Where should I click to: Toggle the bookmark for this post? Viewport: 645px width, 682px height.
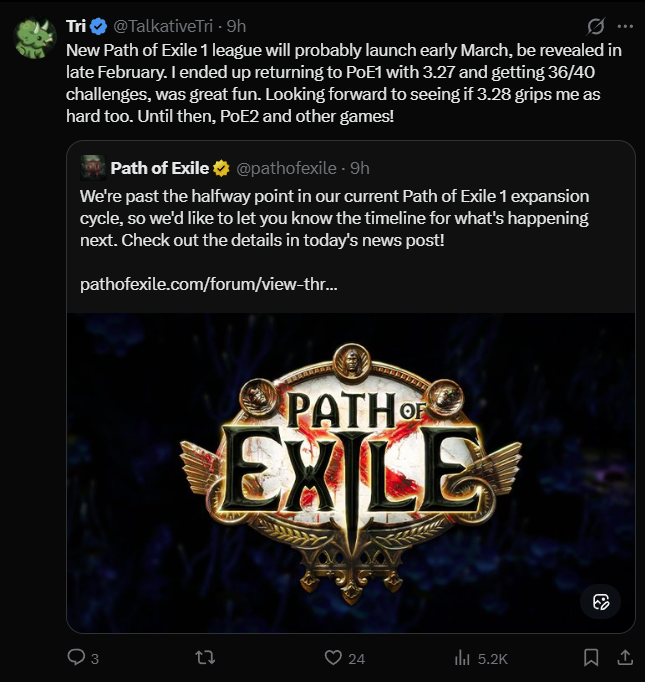[591, 657]
